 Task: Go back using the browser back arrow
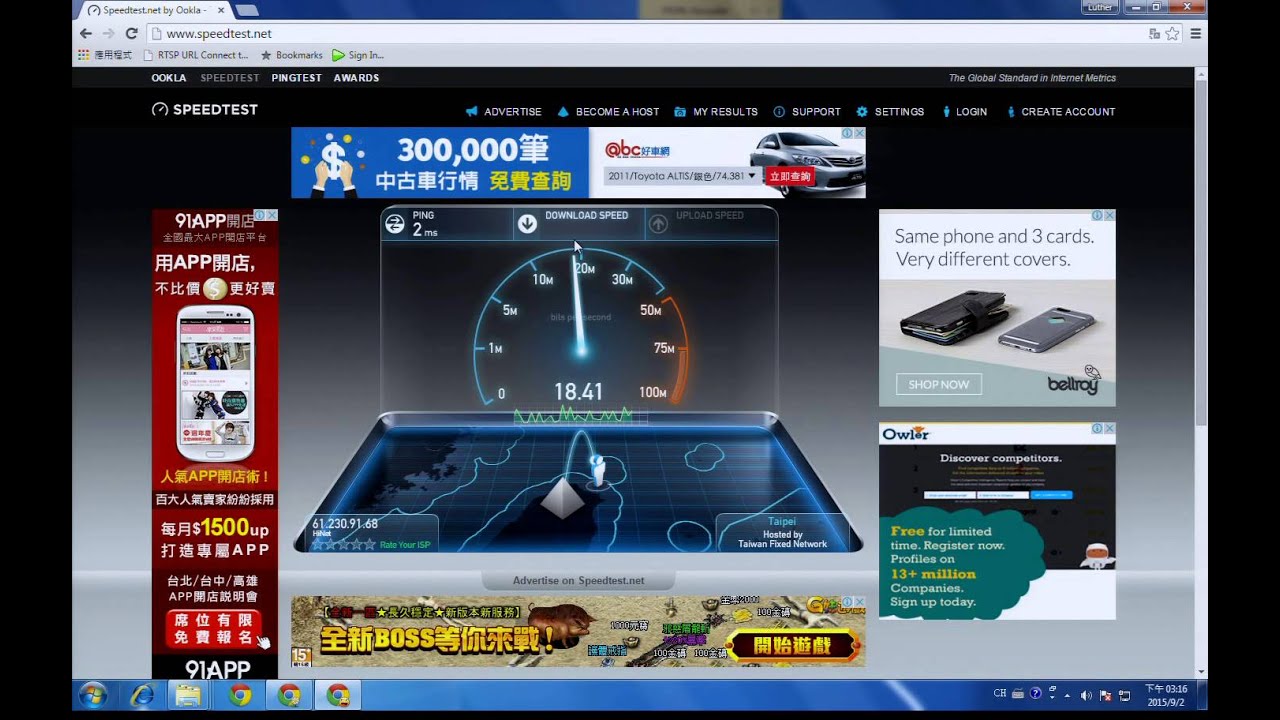tap(86, 33)
